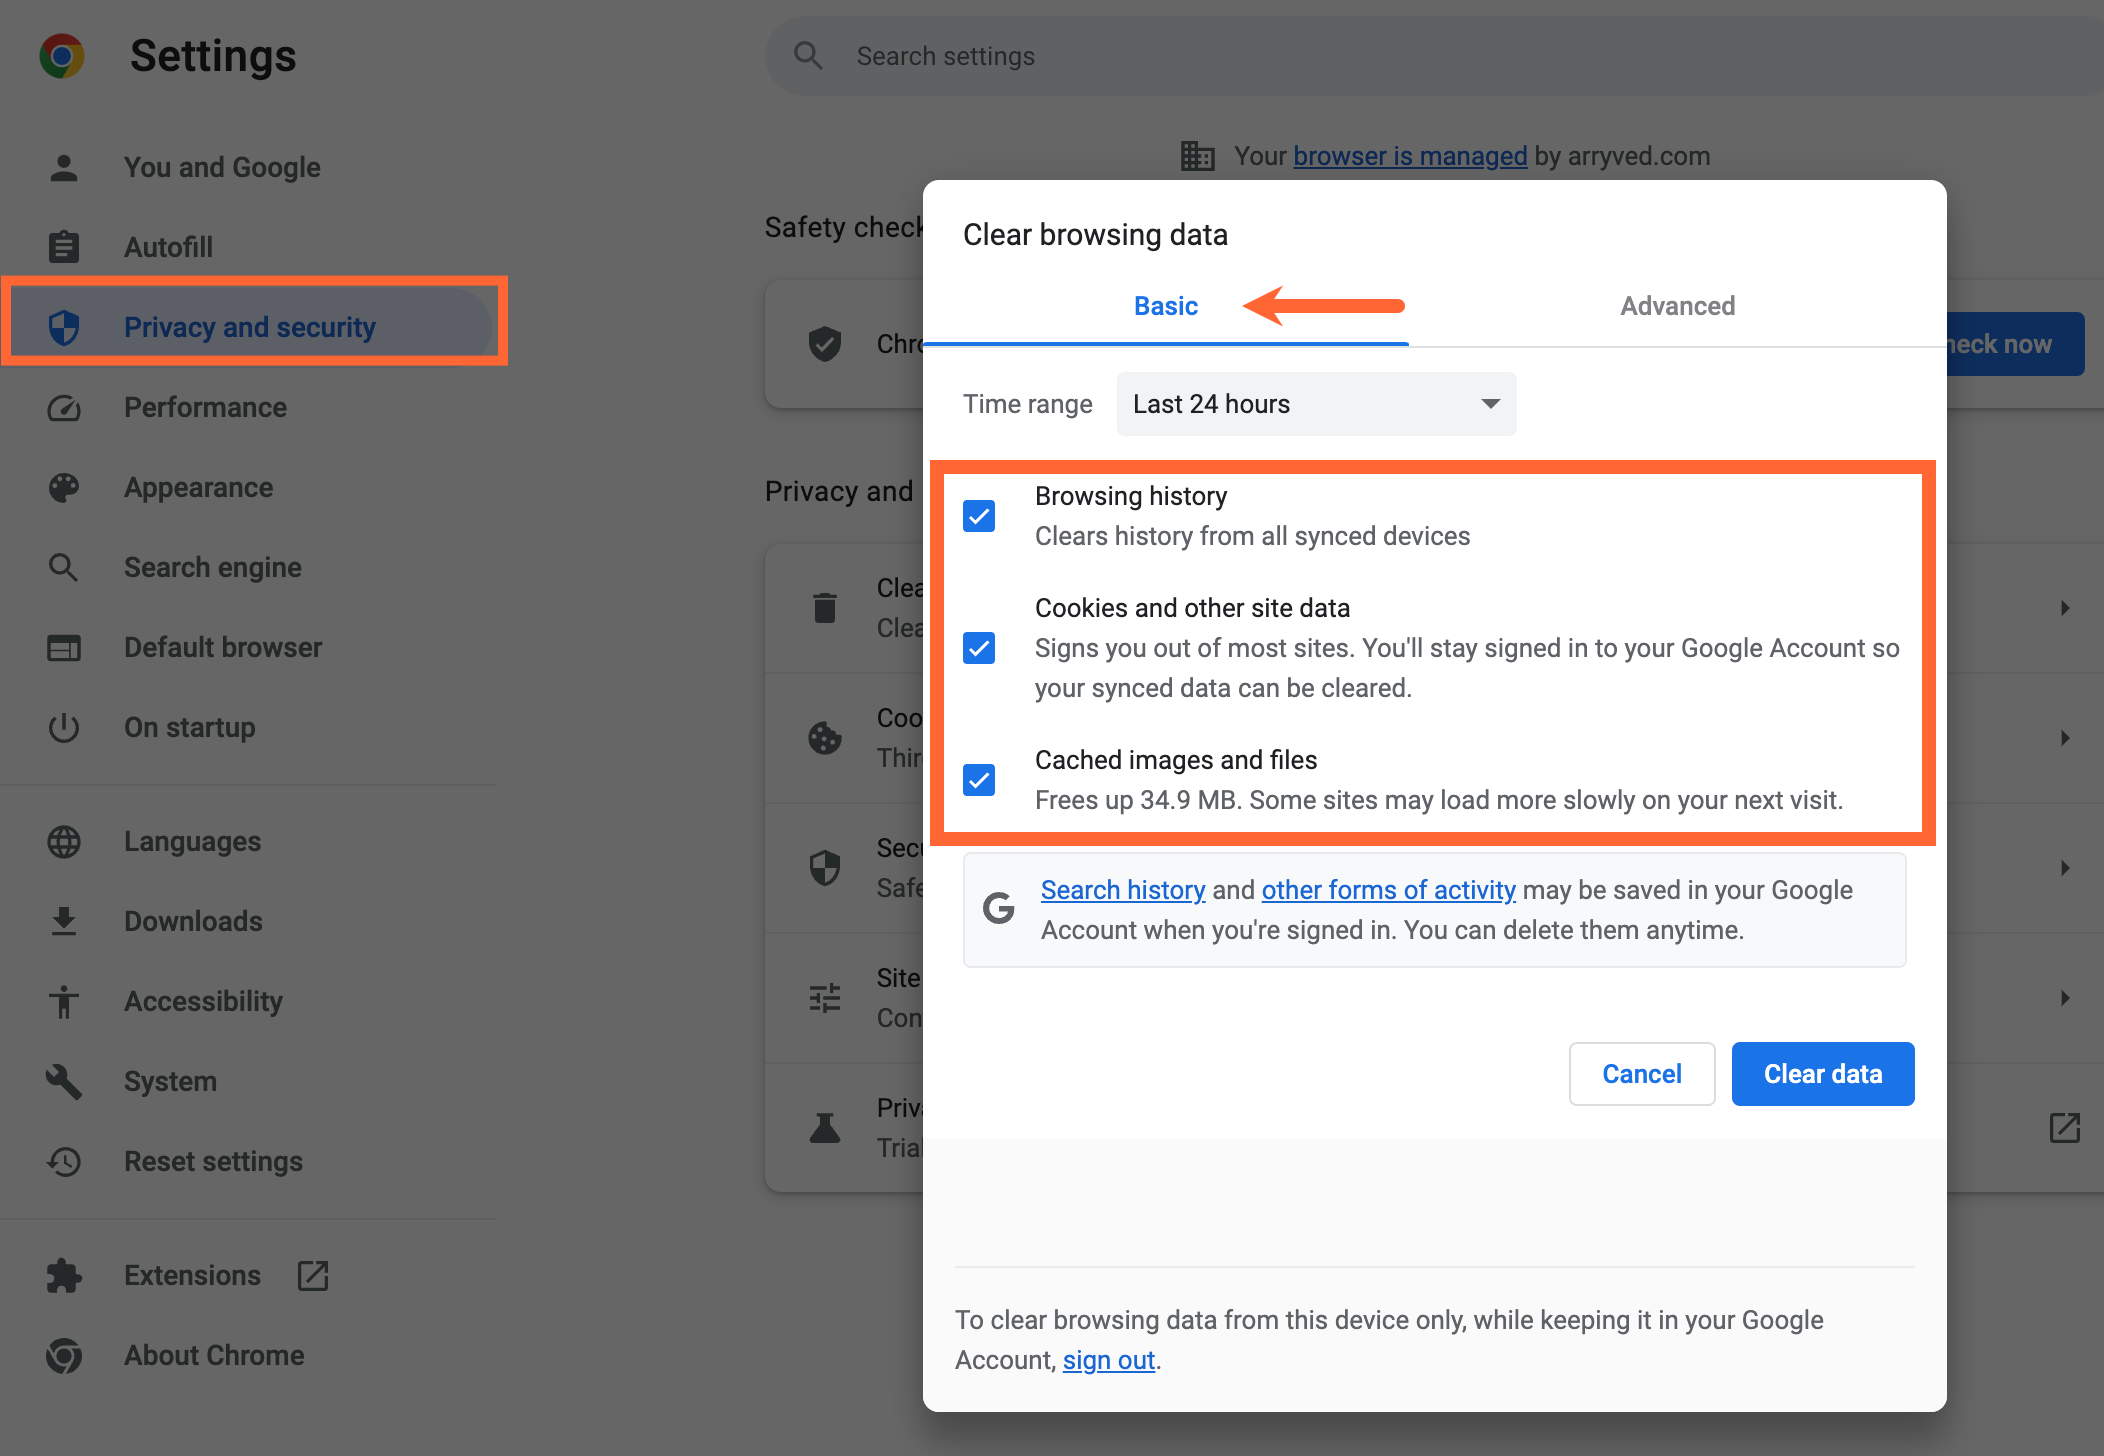Click the managed browser building icon

[1197, 156]
